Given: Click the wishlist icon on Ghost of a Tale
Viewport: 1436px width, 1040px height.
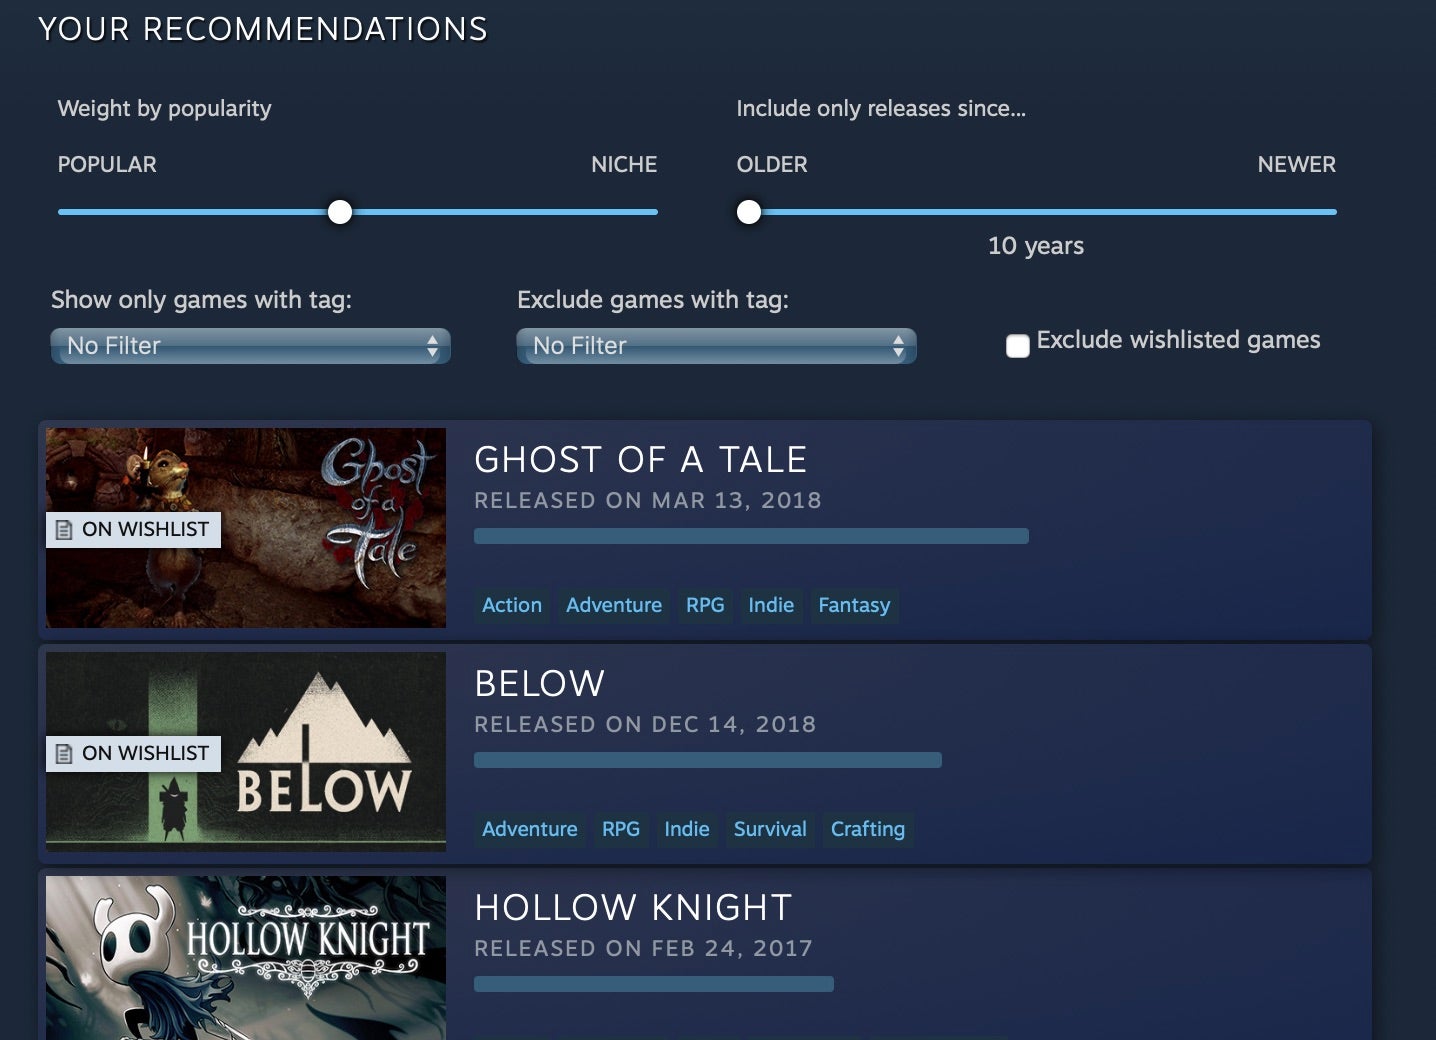Looking at the screenshot, I should (x=64, y=530).
